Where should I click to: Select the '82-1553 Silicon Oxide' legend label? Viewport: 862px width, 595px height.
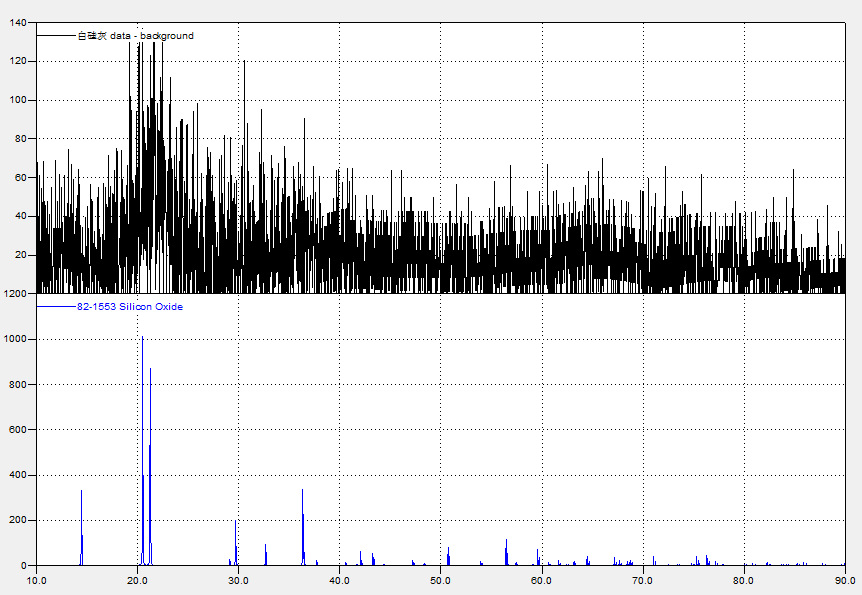click(x=130, y=307)
